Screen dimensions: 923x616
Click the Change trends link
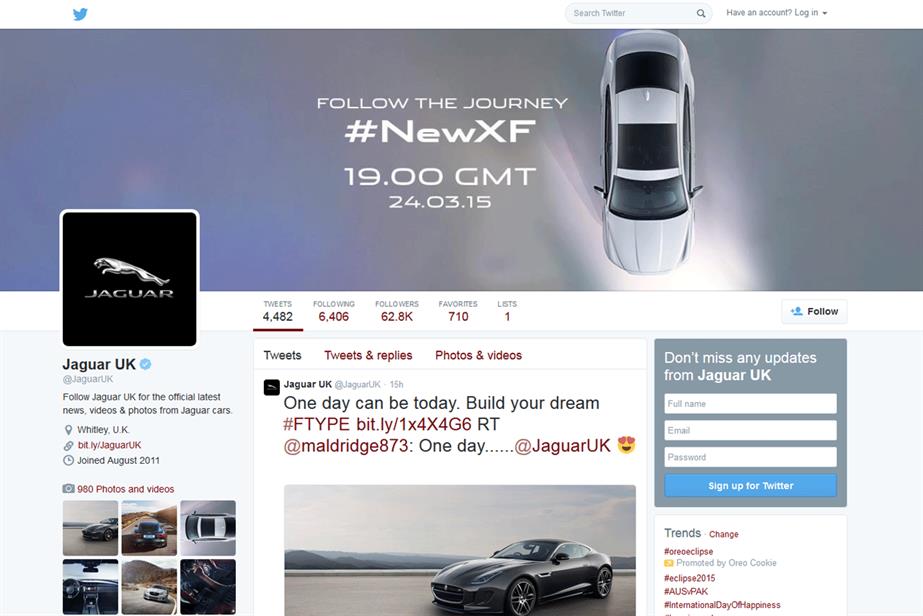(723, 534)
